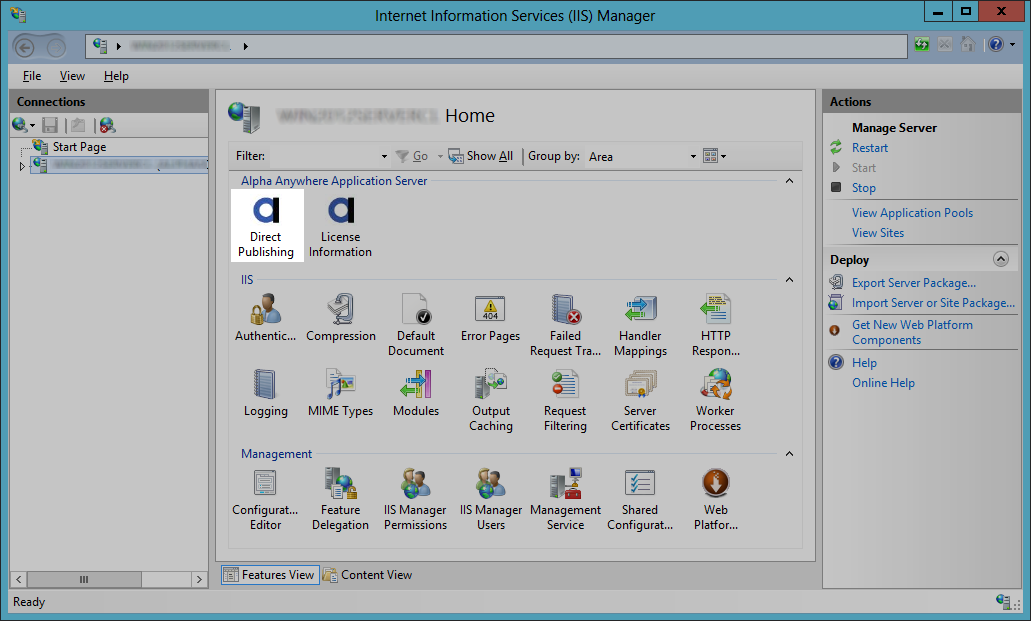
Task: Click the Delete Connection icon in Connections toolbar
Action: (107, 125)
